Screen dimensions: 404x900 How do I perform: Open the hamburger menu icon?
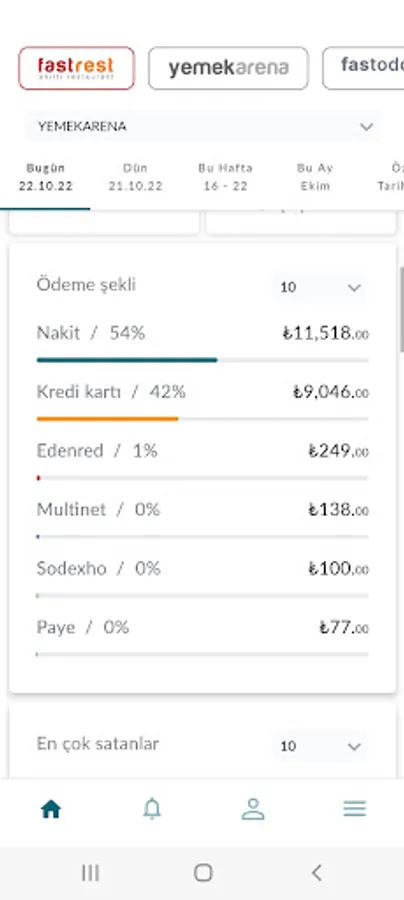(x=355, y=809)
